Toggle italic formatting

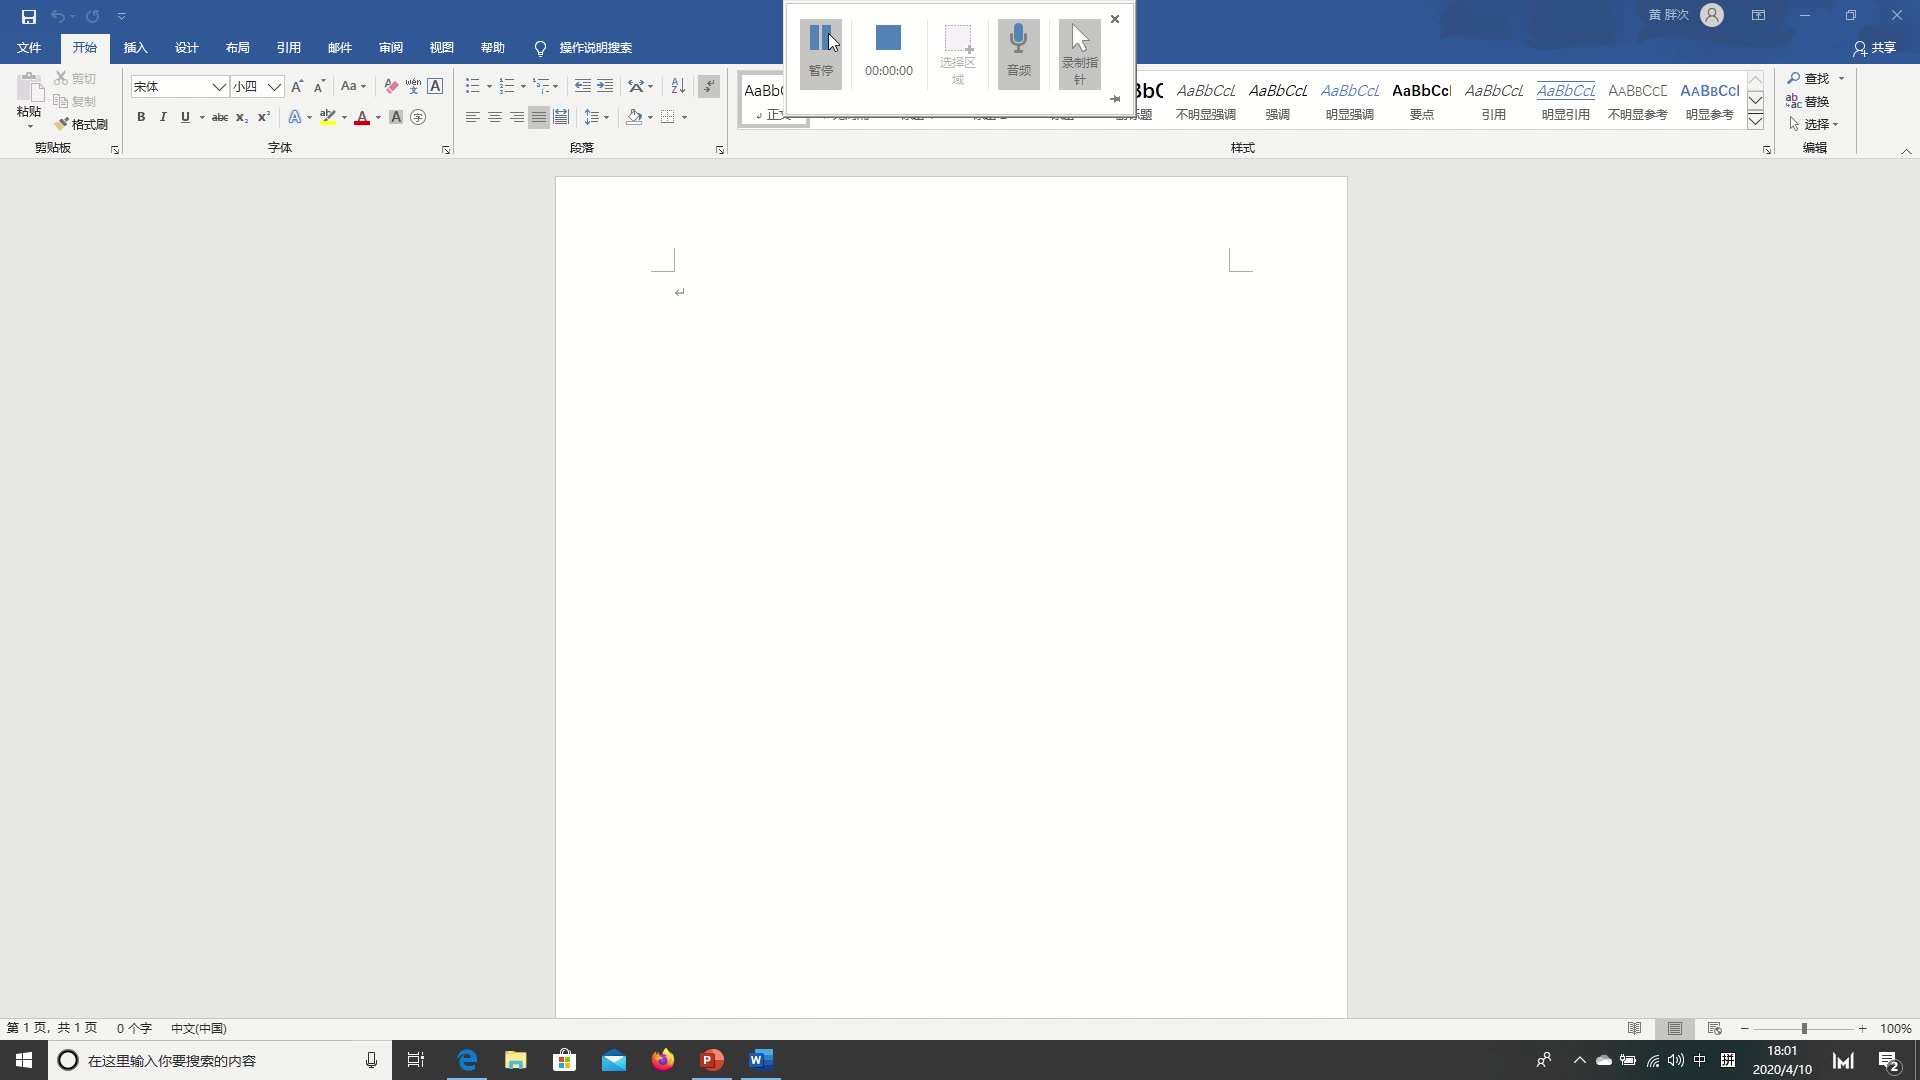pos(163,117)
